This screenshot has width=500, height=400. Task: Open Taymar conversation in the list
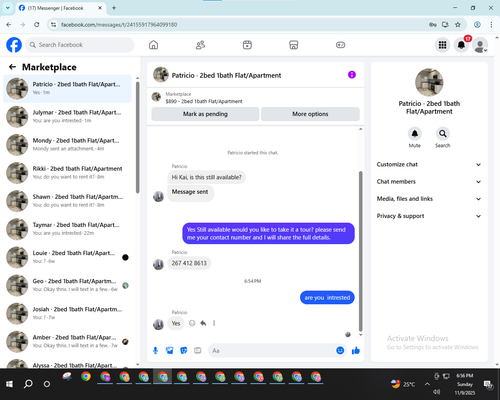click(x=67, y=229)
